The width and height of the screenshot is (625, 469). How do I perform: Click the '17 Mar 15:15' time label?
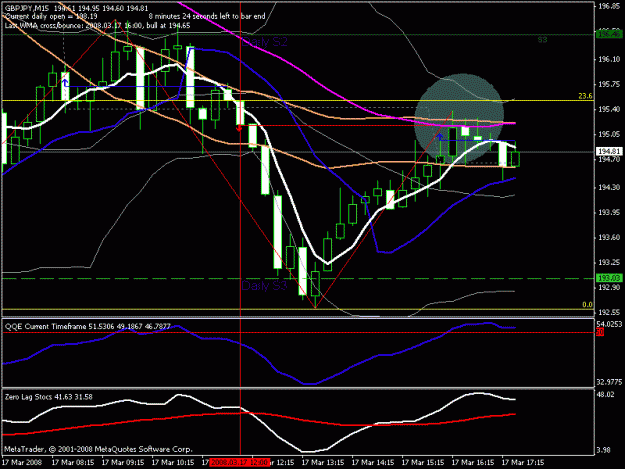coord(423,463)
